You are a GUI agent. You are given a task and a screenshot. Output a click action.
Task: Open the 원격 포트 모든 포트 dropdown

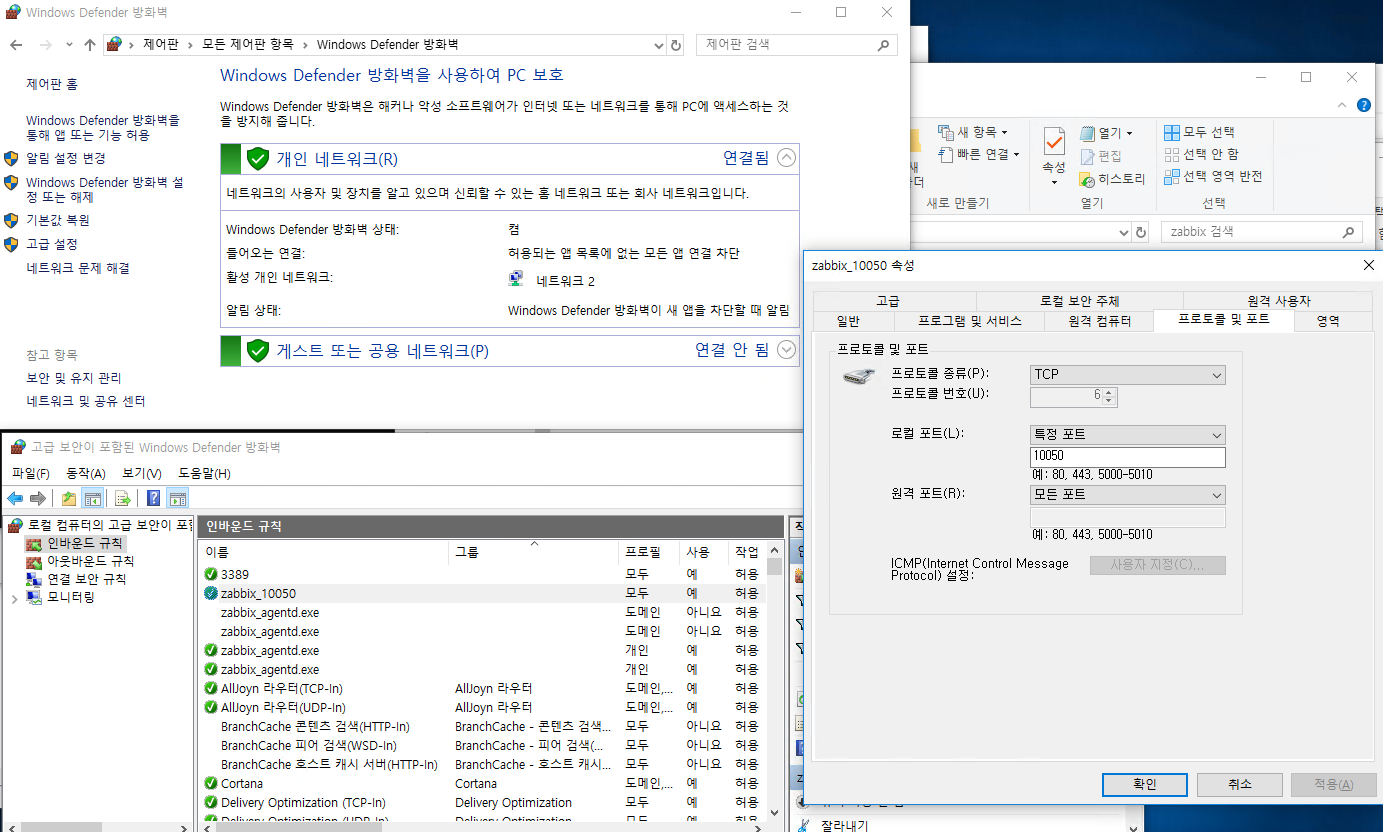[1127, 495]
